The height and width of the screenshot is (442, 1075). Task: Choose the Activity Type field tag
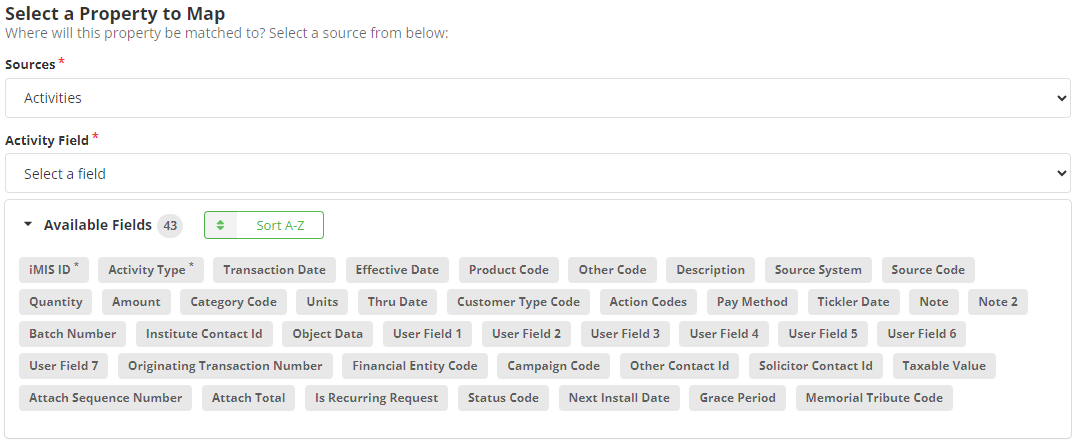pos(150,270)
